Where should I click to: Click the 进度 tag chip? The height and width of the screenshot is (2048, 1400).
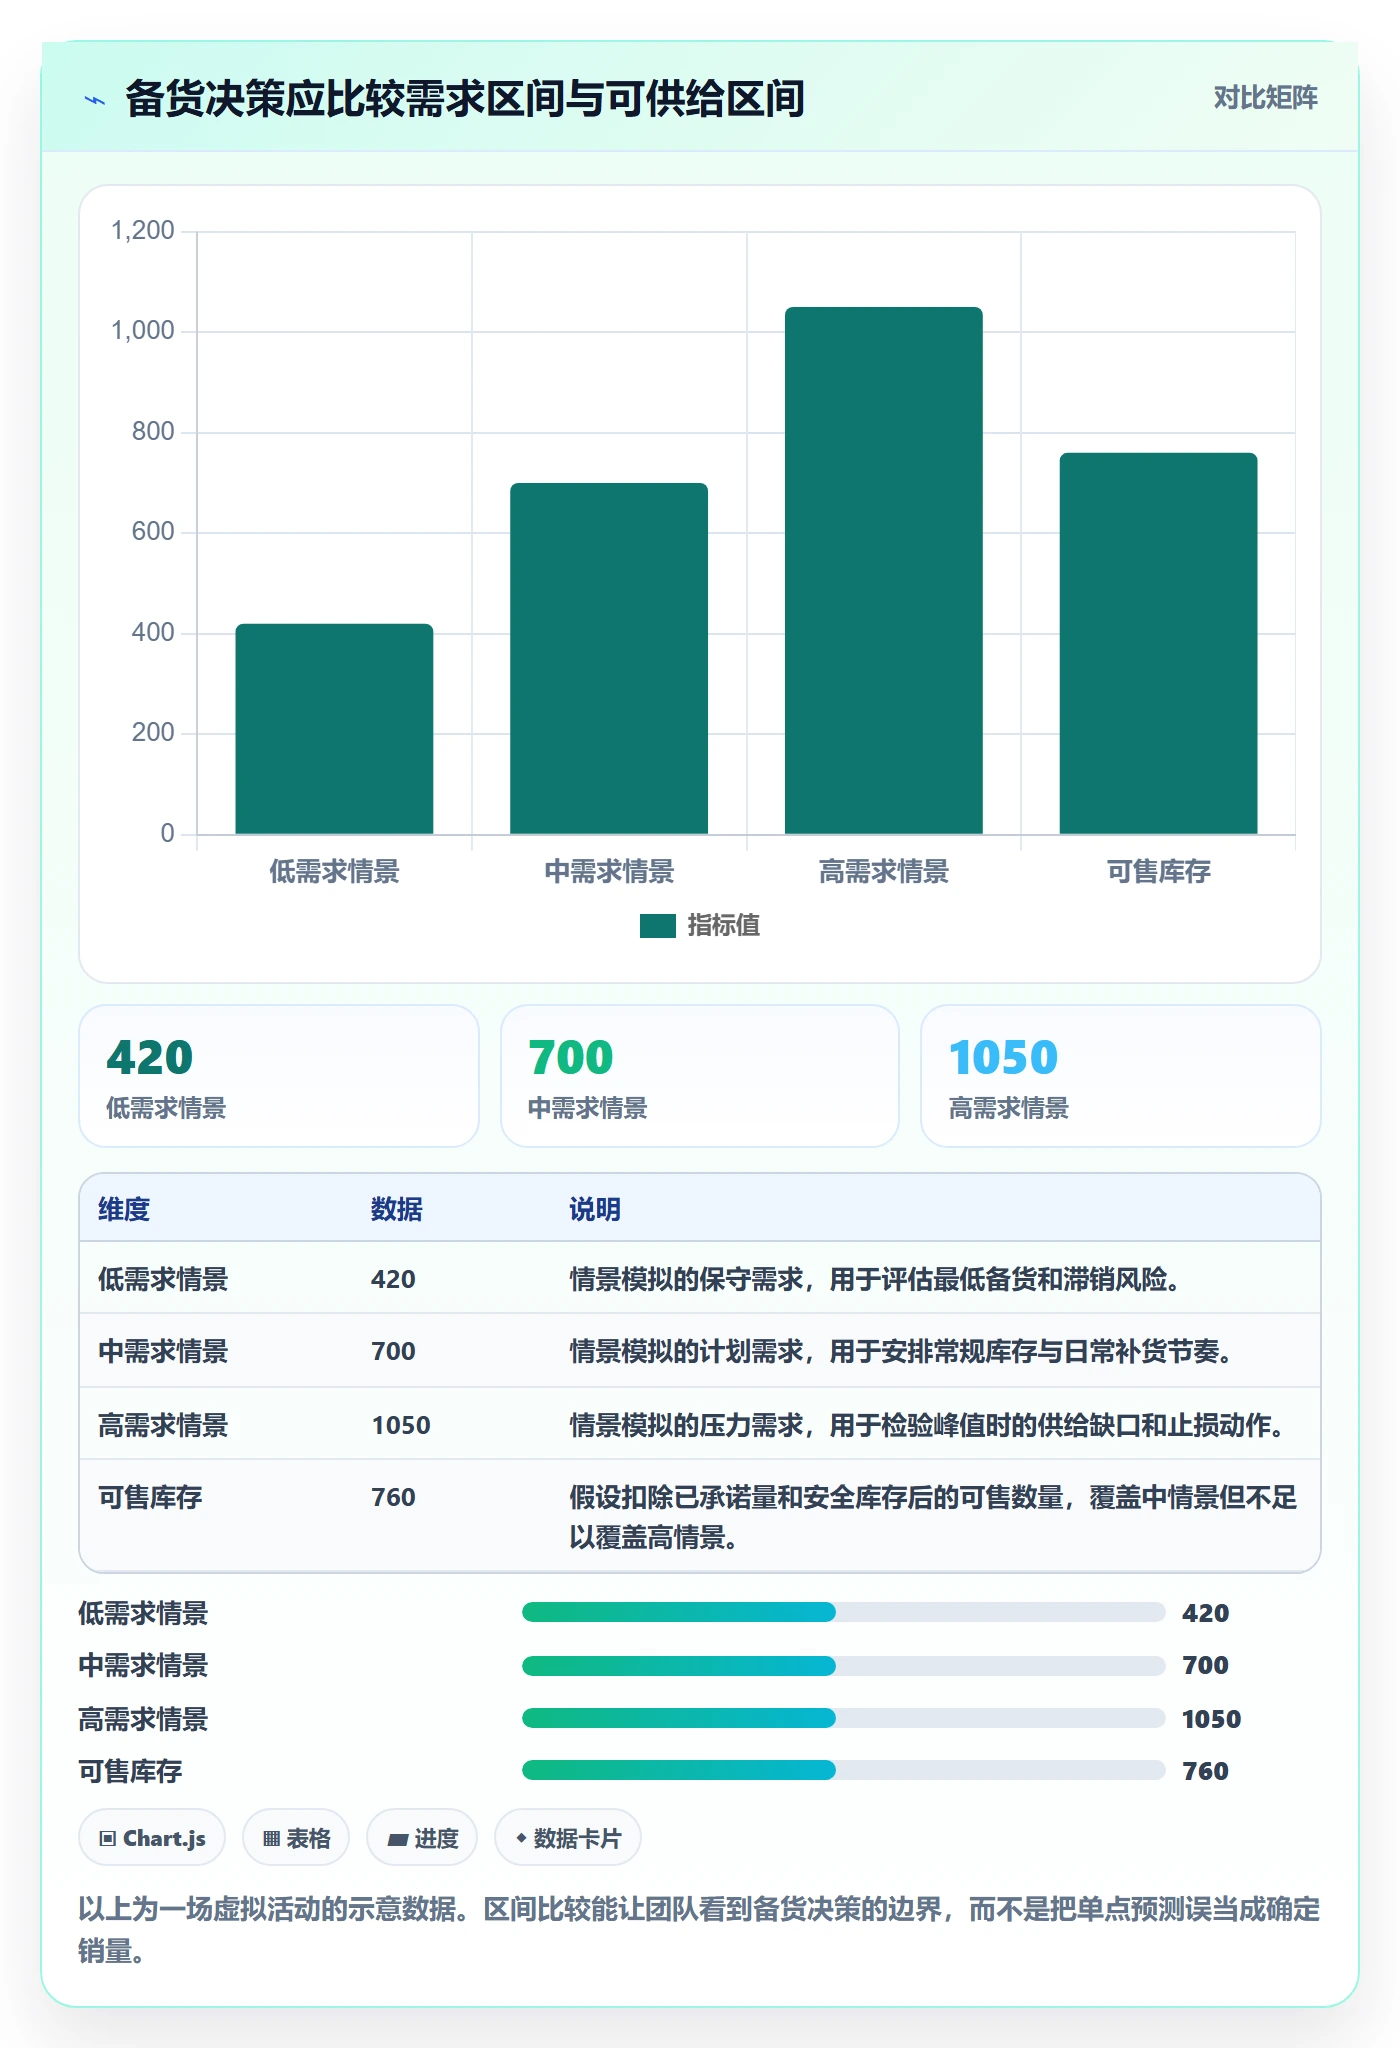click(x=422, y=1838)
